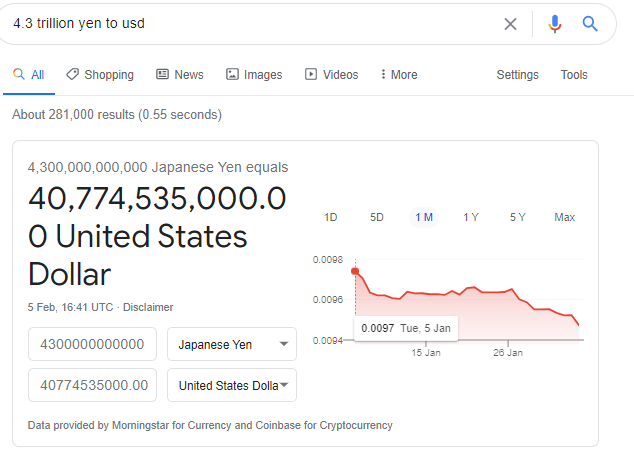Open the Images tab
Viewport: 634px width, 451px height.
click(x=254, y=75)
